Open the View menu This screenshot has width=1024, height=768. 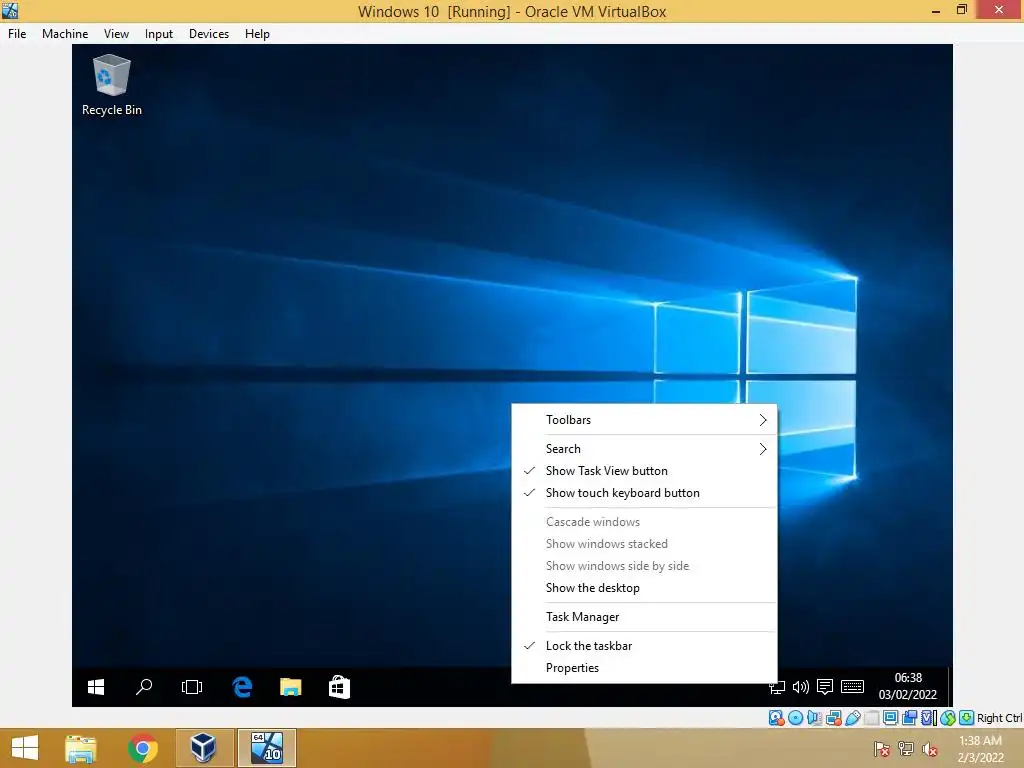point(116,34)
